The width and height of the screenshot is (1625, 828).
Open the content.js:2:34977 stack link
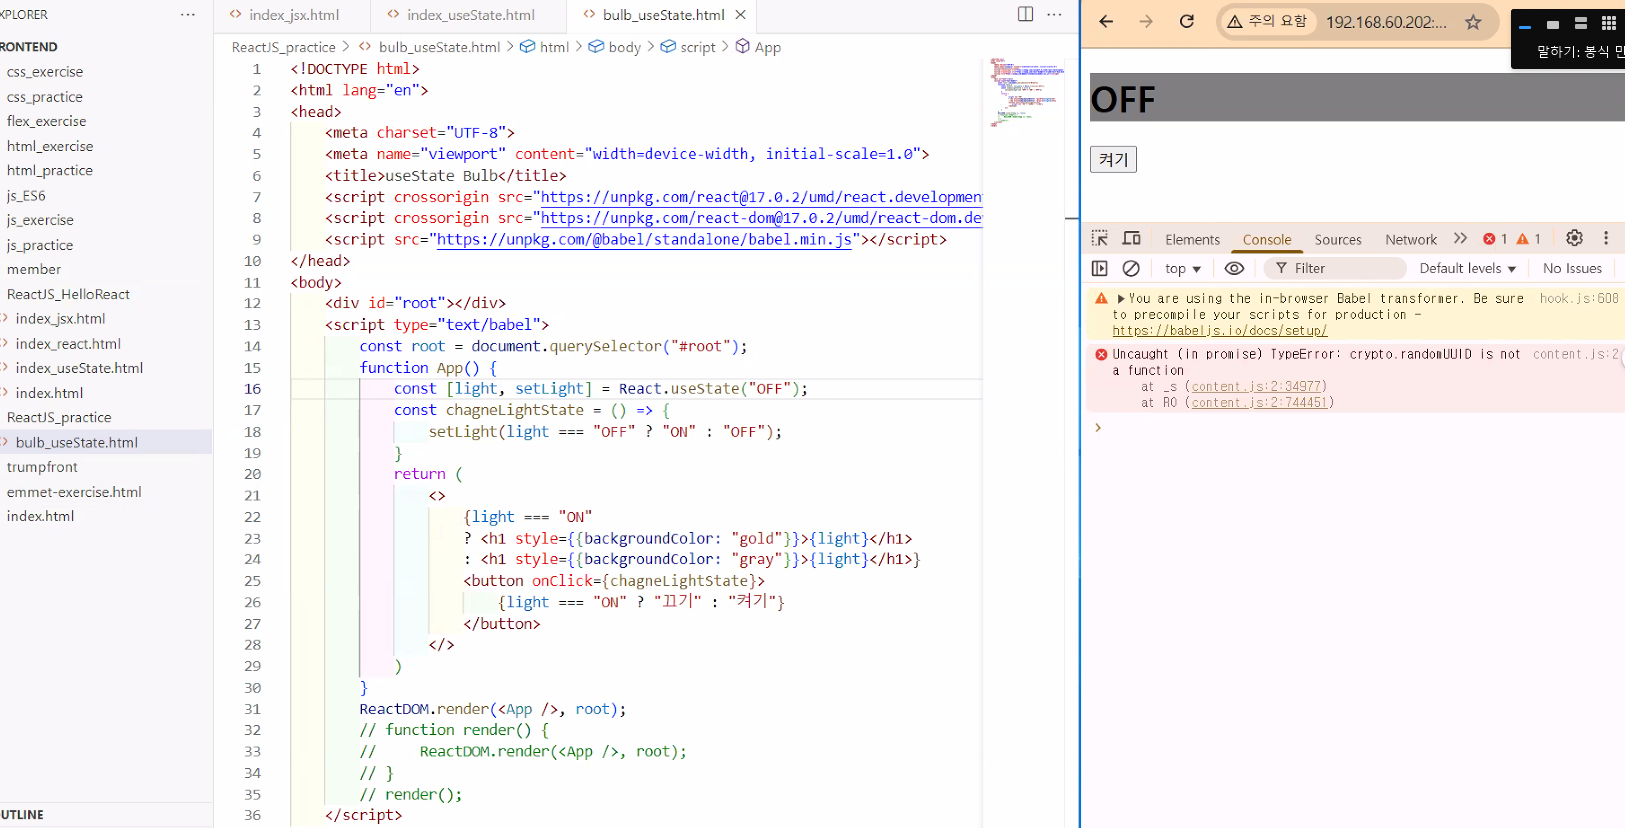pos(1257,387)
